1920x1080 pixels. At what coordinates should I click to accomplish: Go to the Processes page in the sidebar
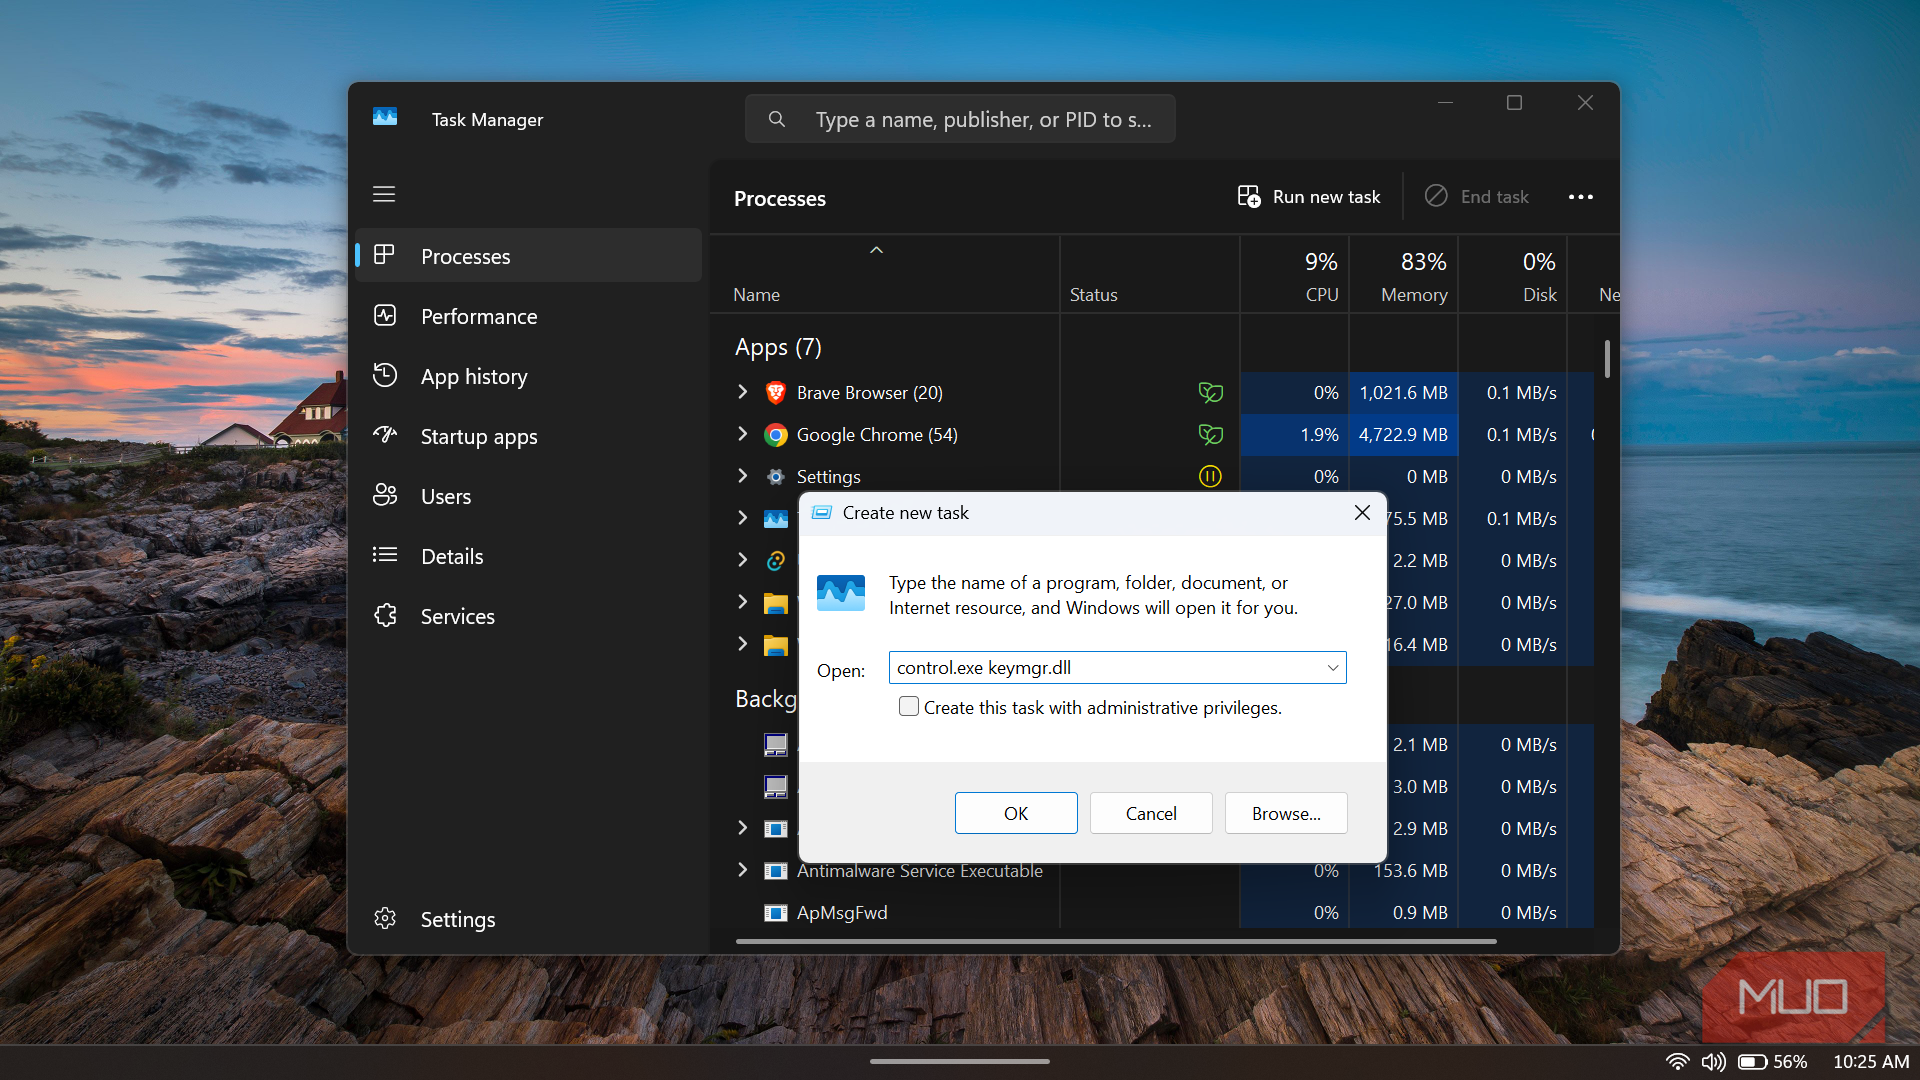[529, 256]
